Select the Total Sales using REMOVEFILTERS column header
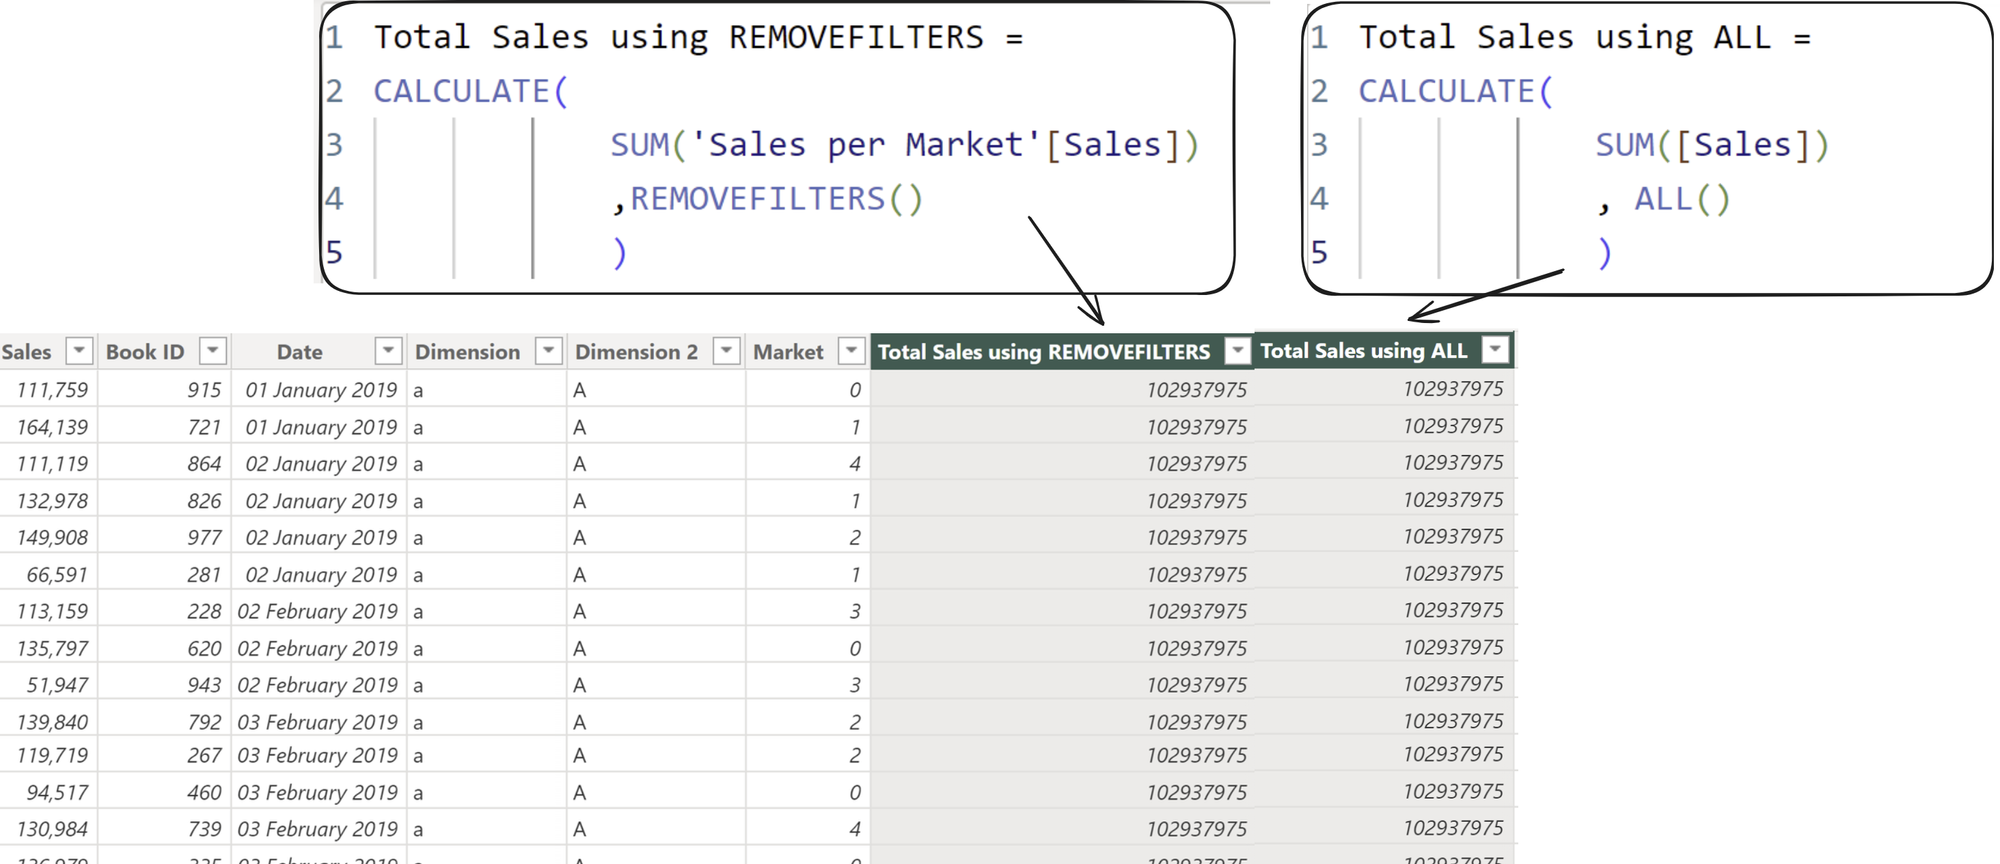 pos(1043,352)
